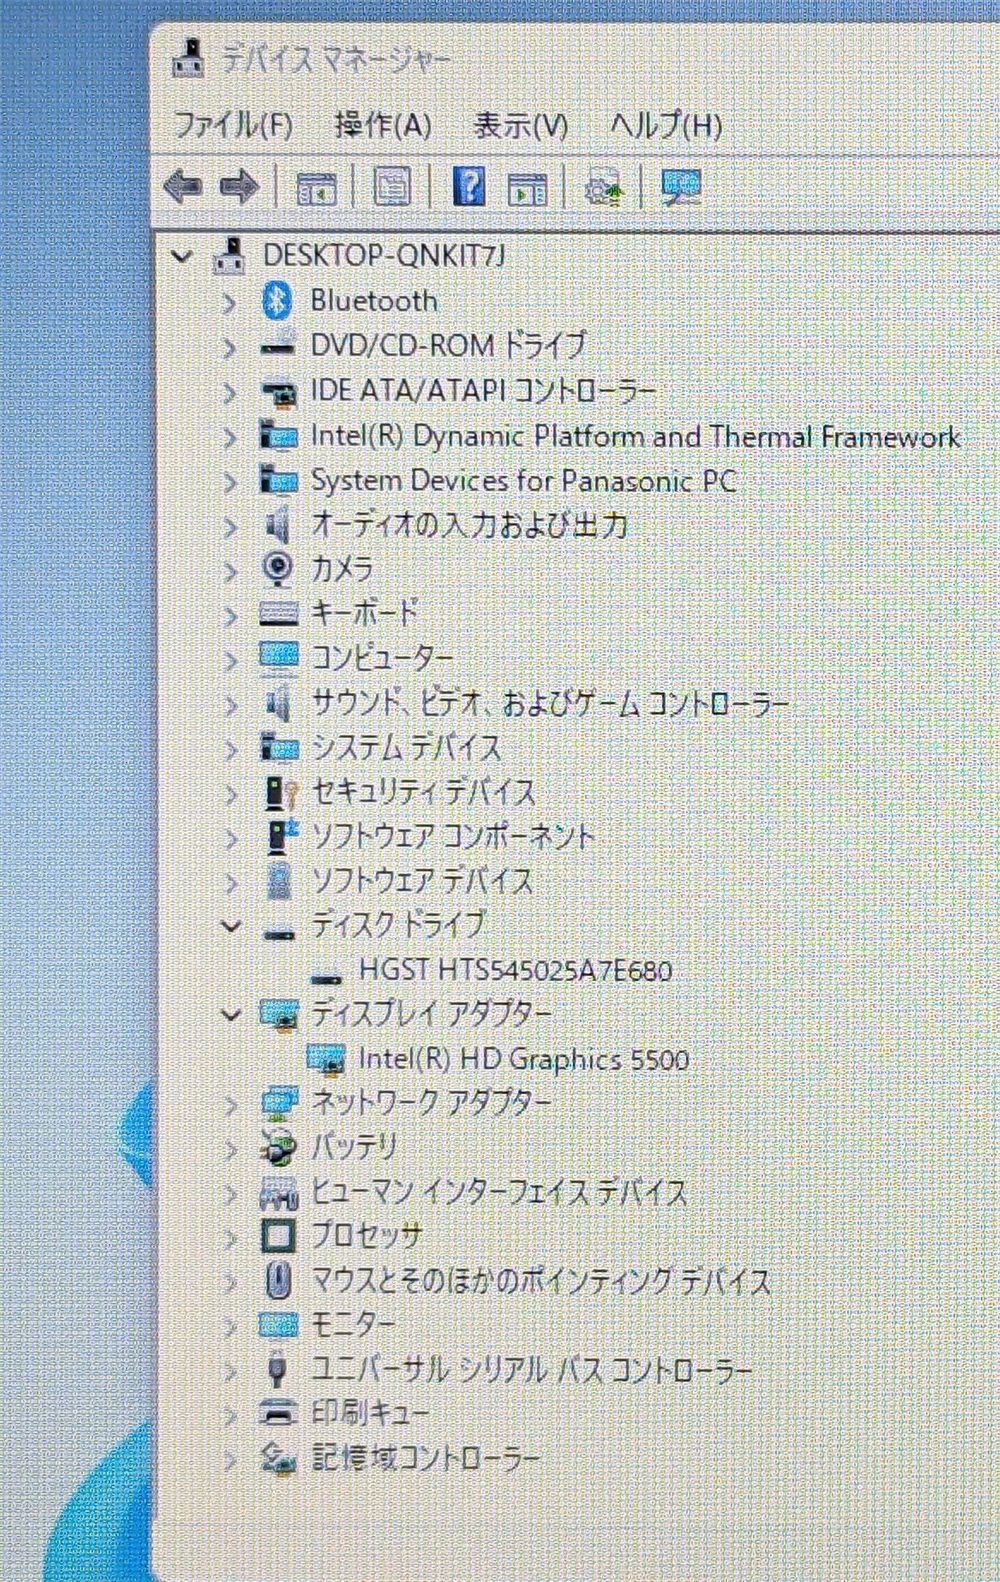This screenshot has height=1582, width=1000.
Task: Expand the カメラ category arrow
Action: [230, 570]
